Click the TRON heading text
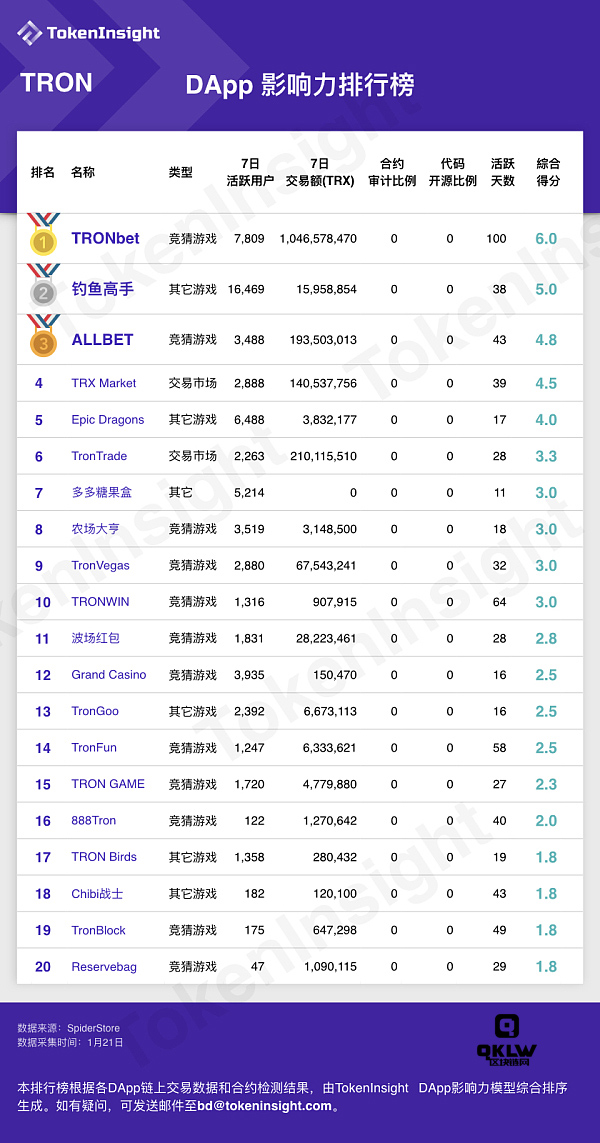This screenshot has width=600, height=1143. [x=56, y=83]
